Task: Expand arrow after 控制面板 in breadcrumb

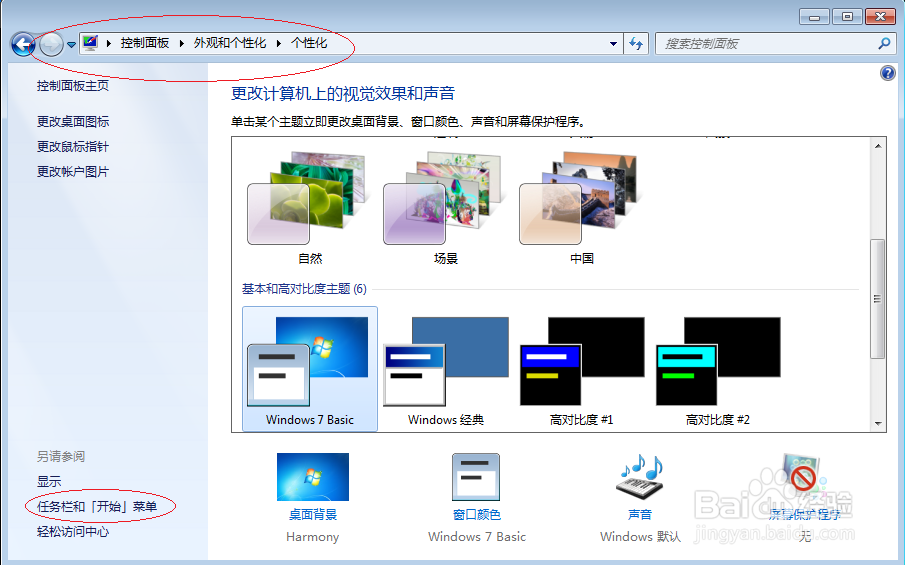Action: click(x=182, y=43)
